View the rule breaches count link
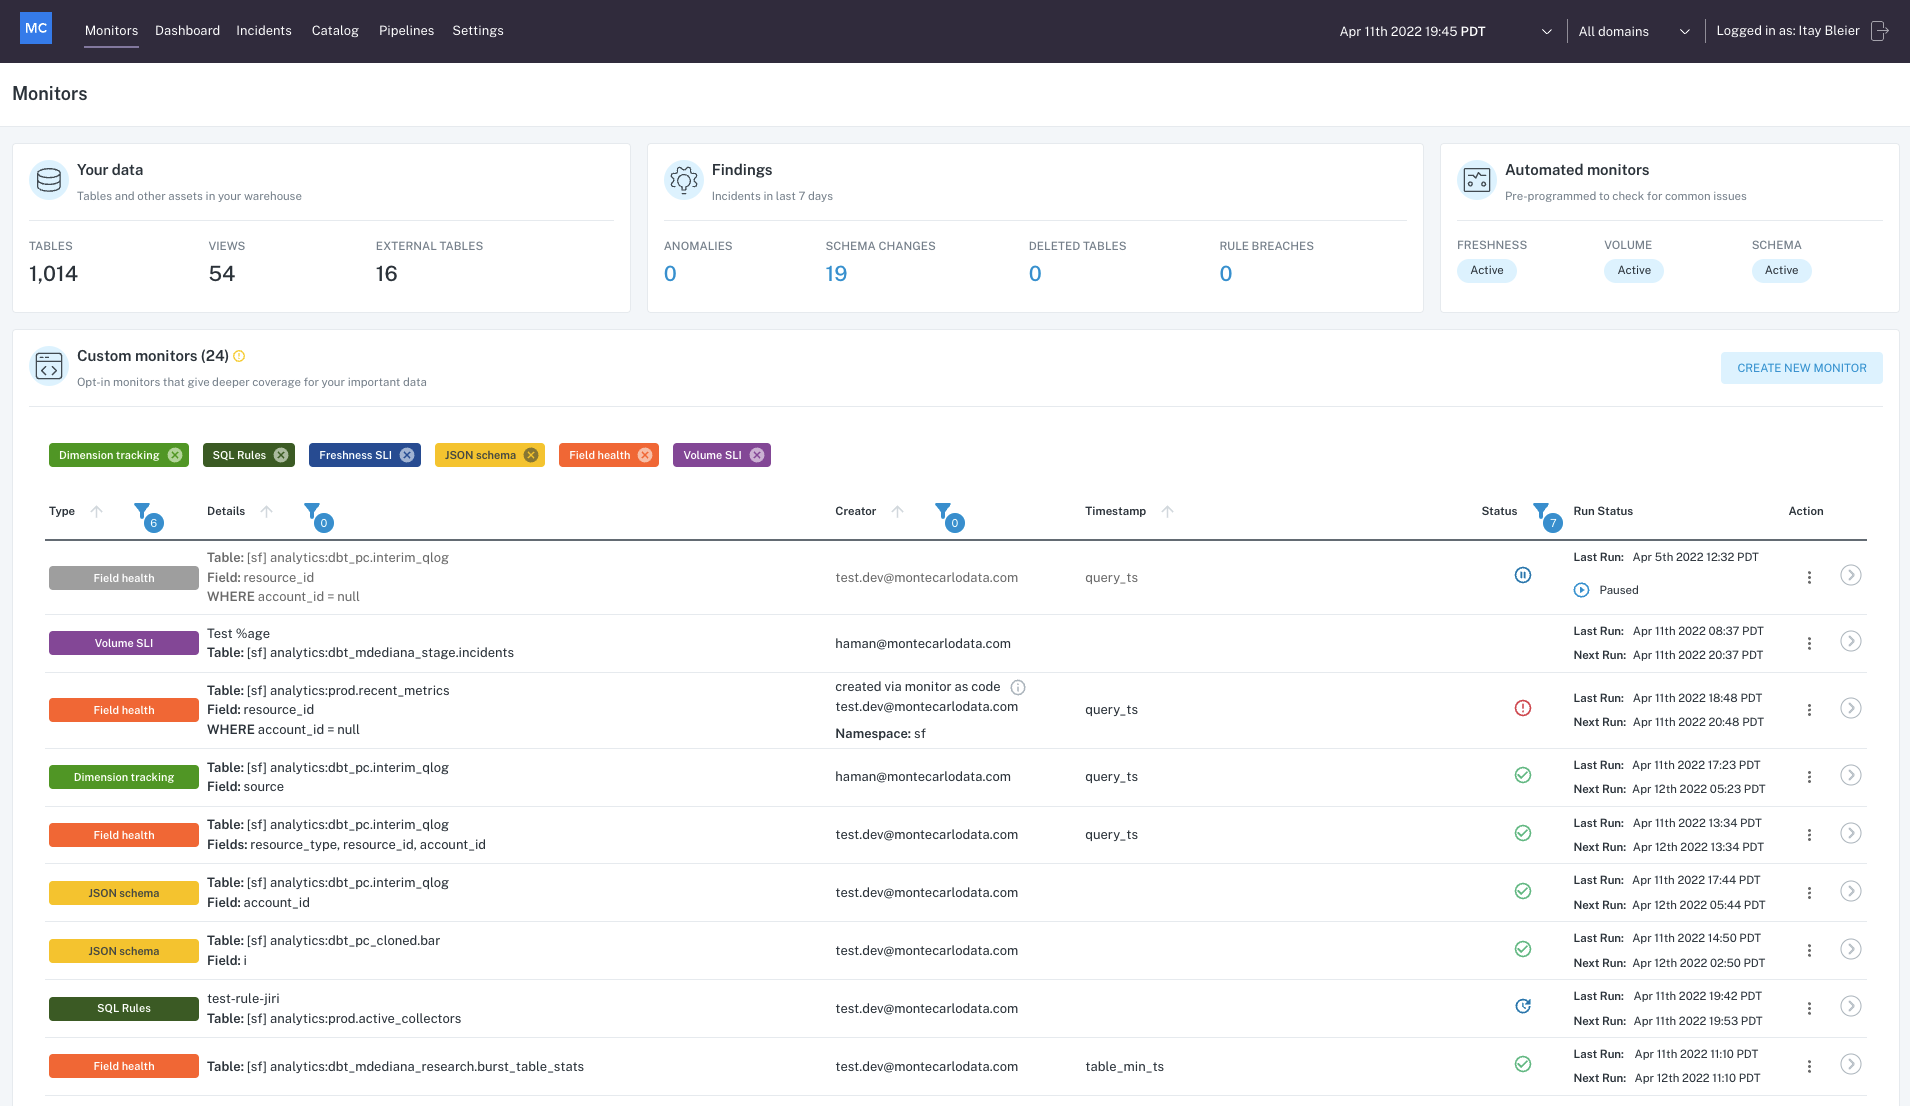 click(1226, 274)
